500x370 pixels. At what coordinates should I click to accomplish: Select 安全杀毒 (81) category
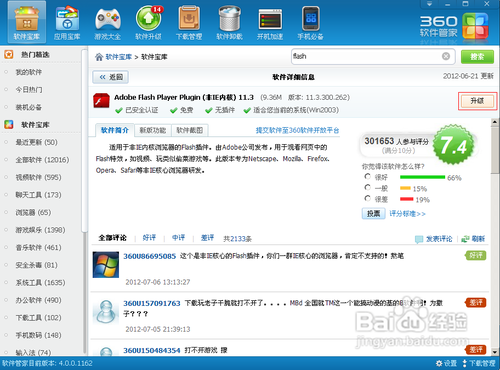pyautogui.click(x=36, y=265)
